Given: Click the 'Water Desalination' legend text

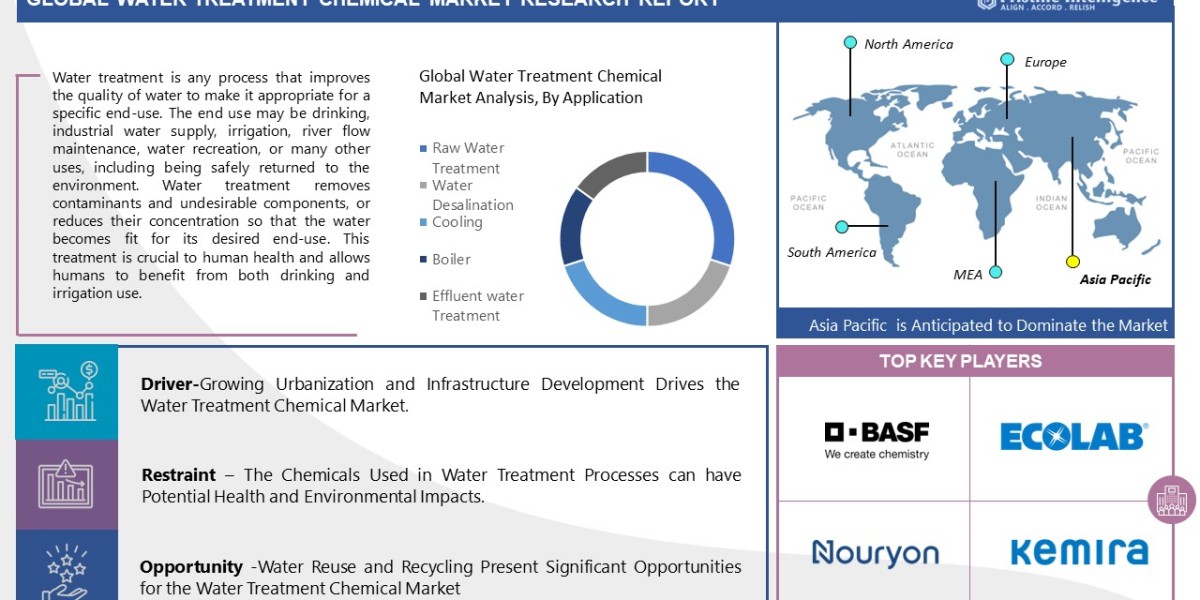Looking at the screenshot, I should pos(473,195).
